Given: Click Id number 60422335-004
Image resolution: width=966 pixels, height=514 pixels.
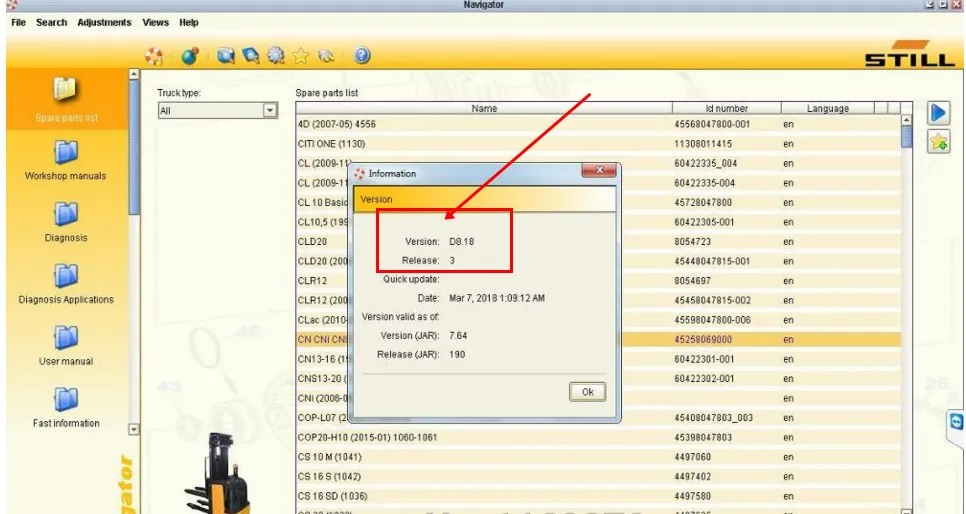Looking at the screenshot, I should pos(705,183).
